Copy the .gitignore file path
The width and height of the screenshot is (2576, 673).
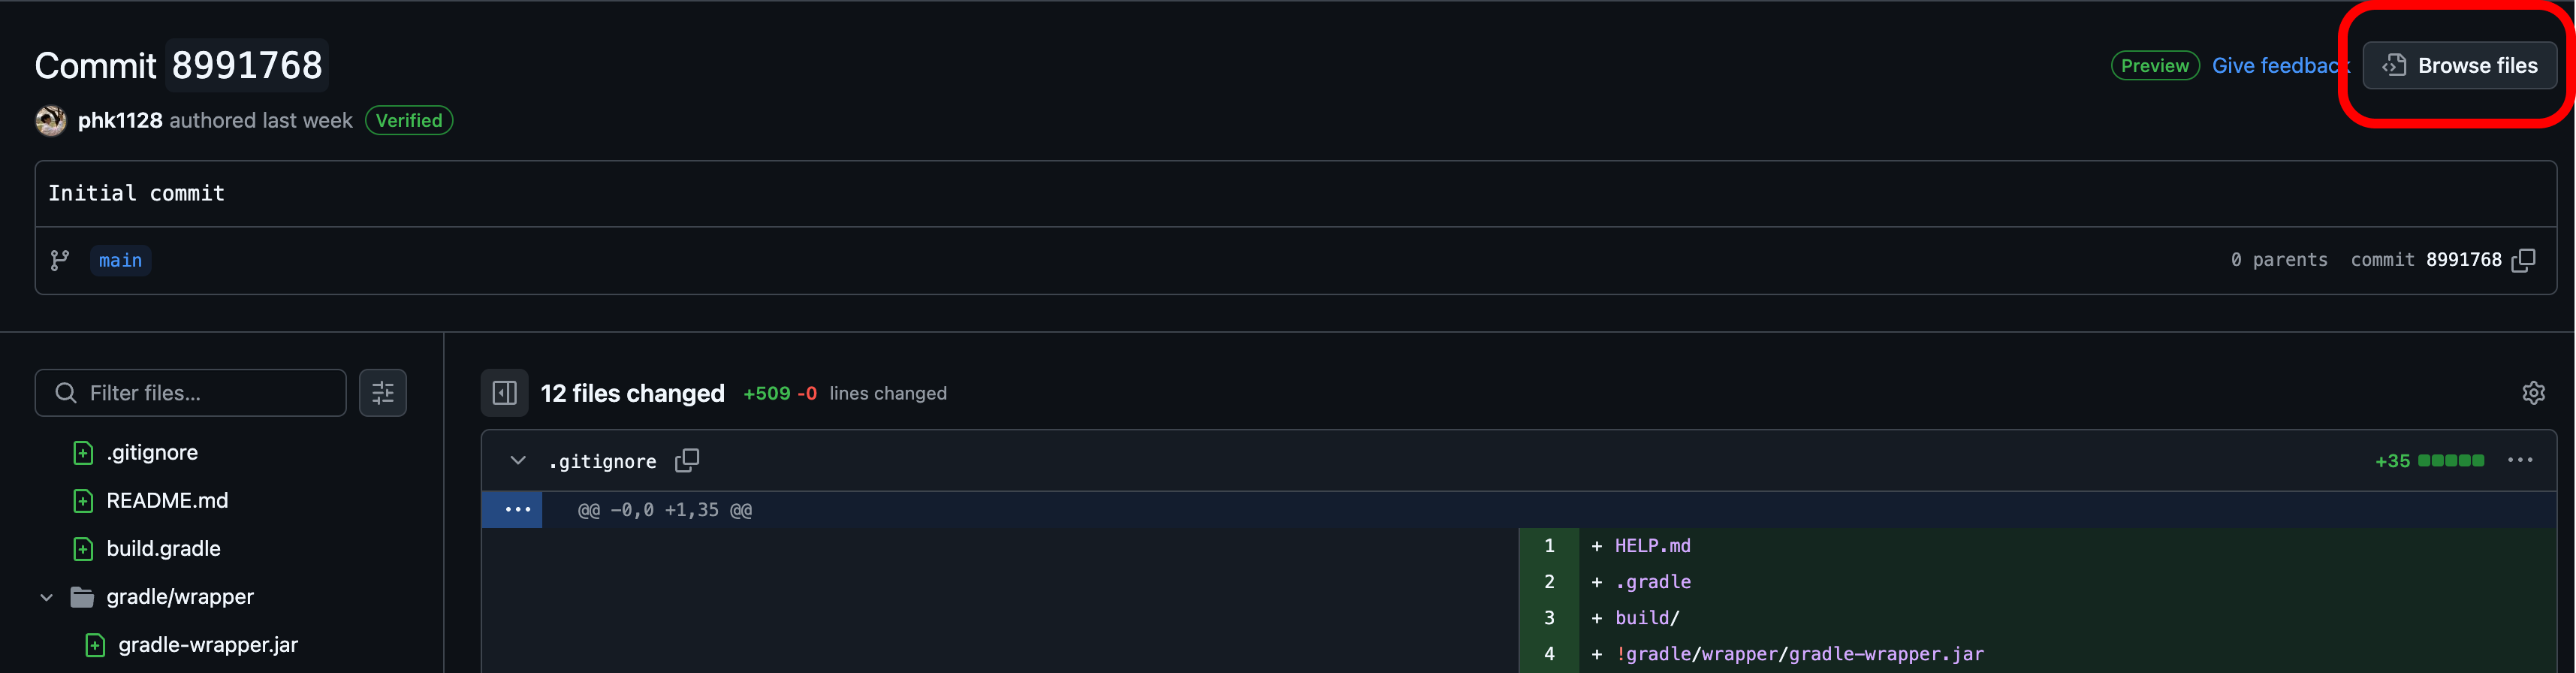(687, 461)
